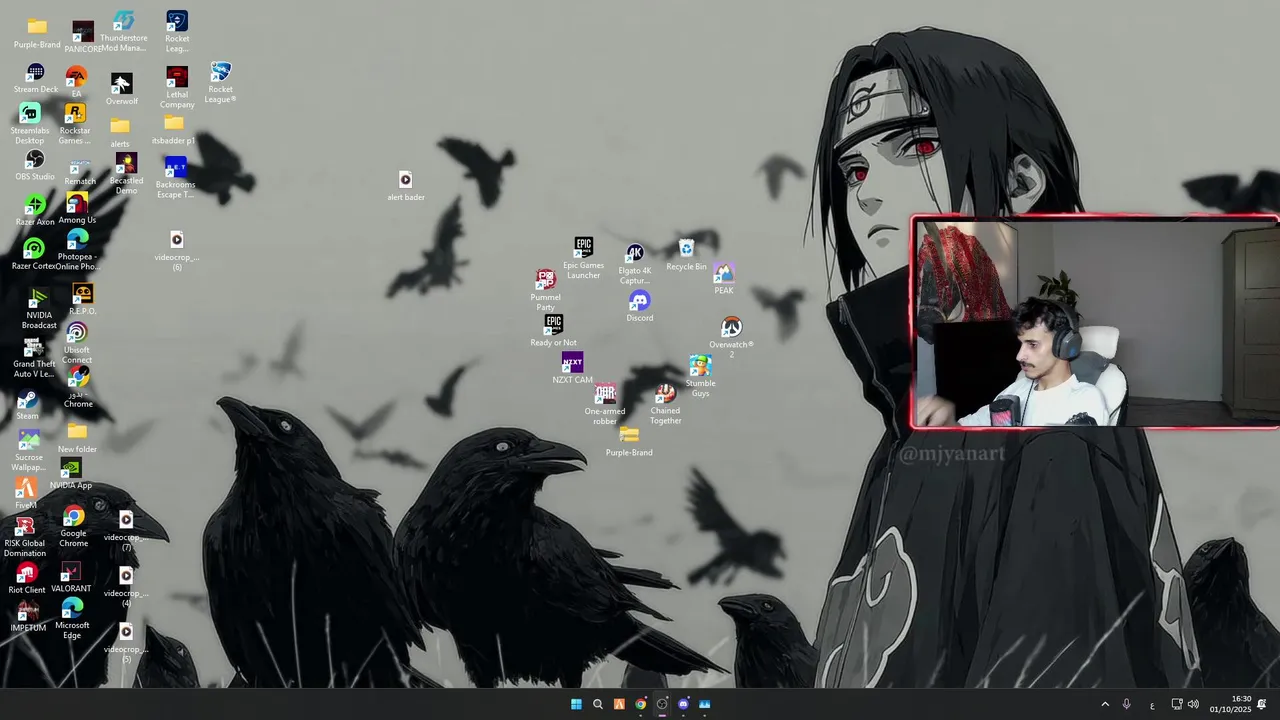Select the NVIDIA Broadcast icon

click(x=39, y=309)
